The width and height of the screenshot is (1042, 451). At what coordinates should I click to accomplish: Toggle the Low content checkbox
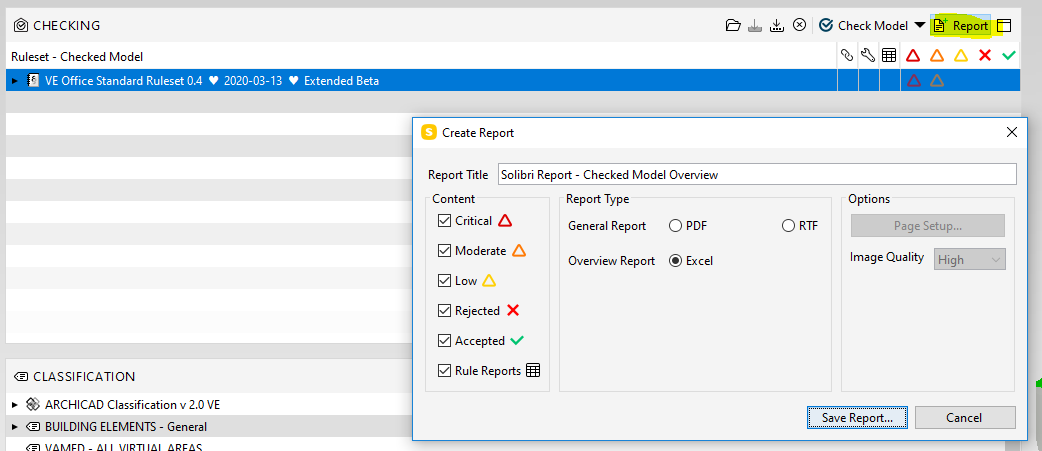[x=445, y=281]
